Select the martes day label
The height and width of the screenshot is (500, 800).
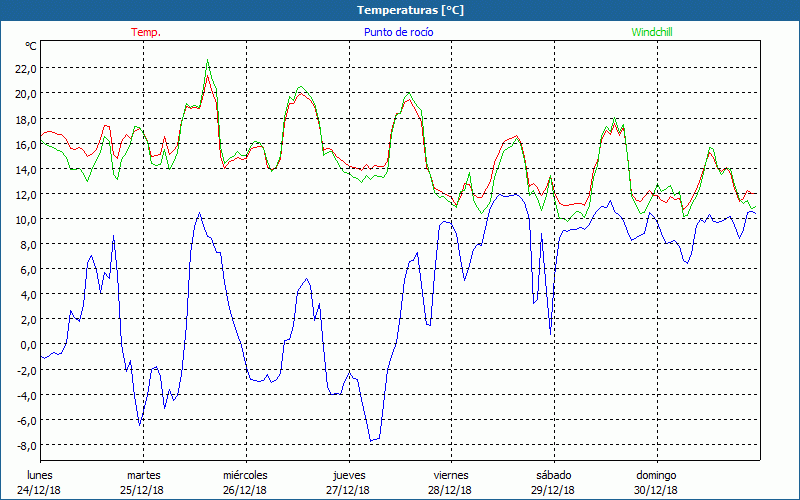click(143, 475)
